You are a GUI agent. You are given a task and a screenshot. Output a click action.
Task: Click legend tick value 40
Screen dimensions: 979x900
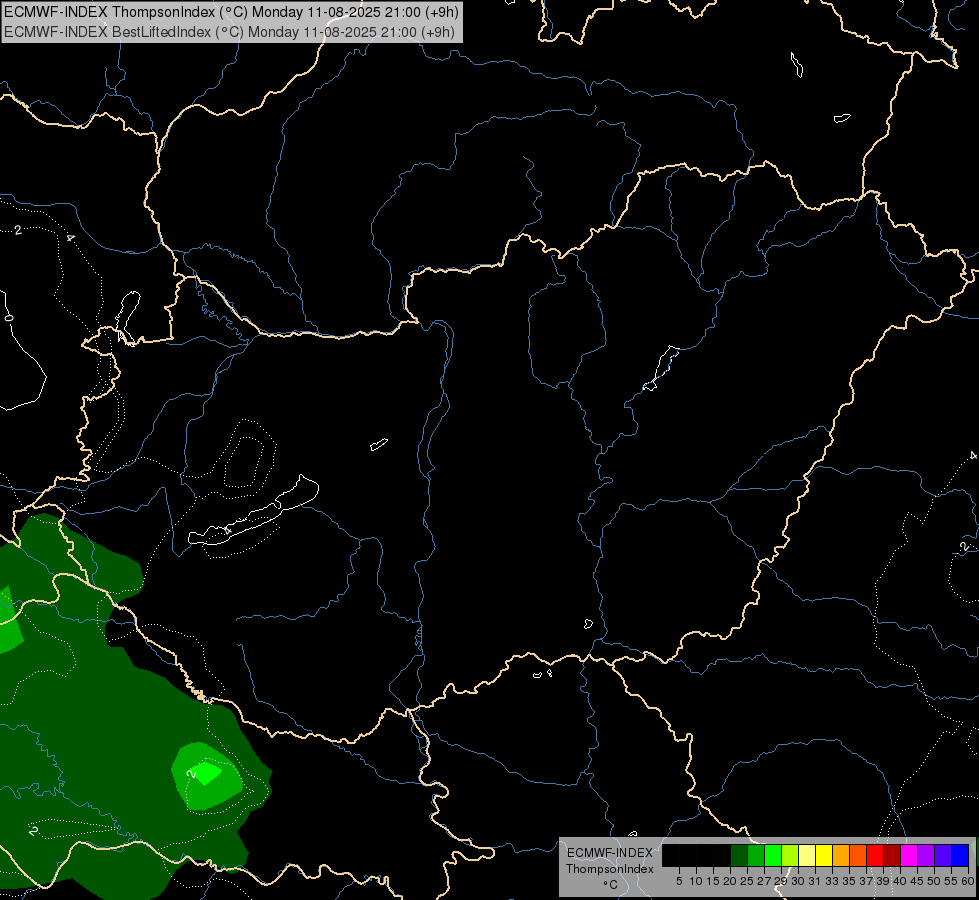(900, 881)
